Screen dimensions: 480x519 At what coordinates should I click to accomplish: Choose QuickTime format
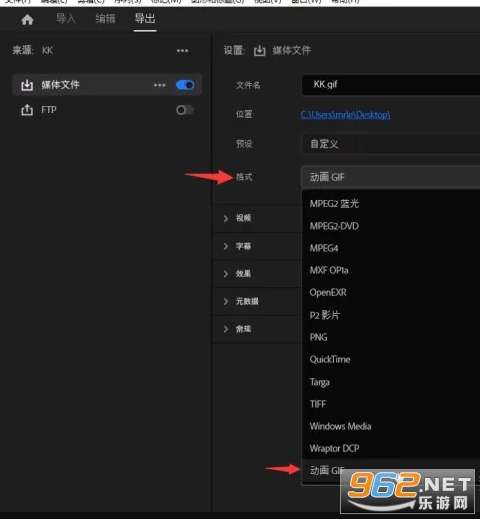391,359
